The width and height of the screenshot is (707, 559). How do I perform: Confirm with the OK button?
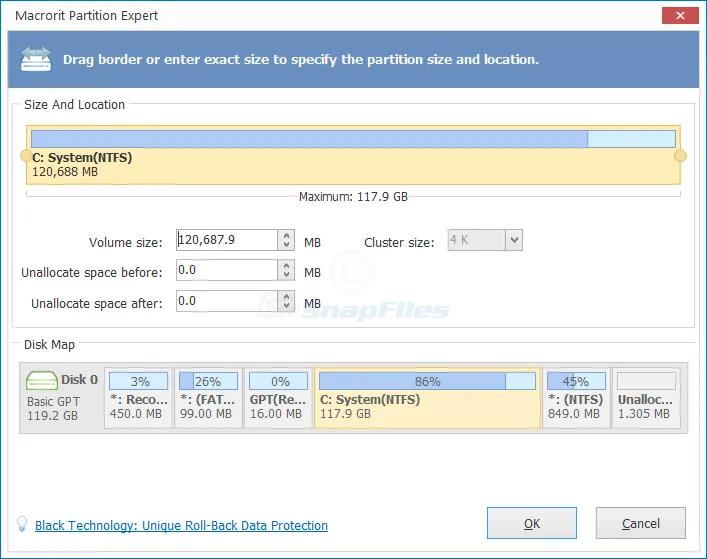pos(532,523)
